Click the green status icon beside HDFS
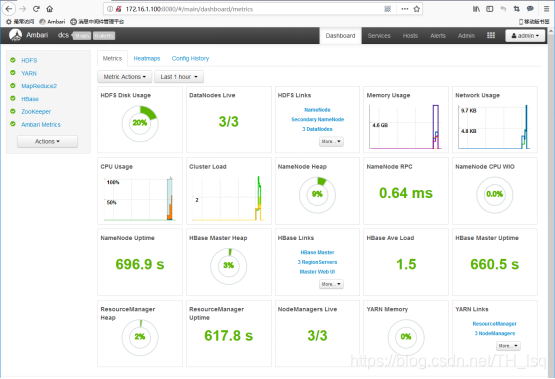The height and width of the screenshot is (379, 555). pyautogui.click(x=13, y=60)
